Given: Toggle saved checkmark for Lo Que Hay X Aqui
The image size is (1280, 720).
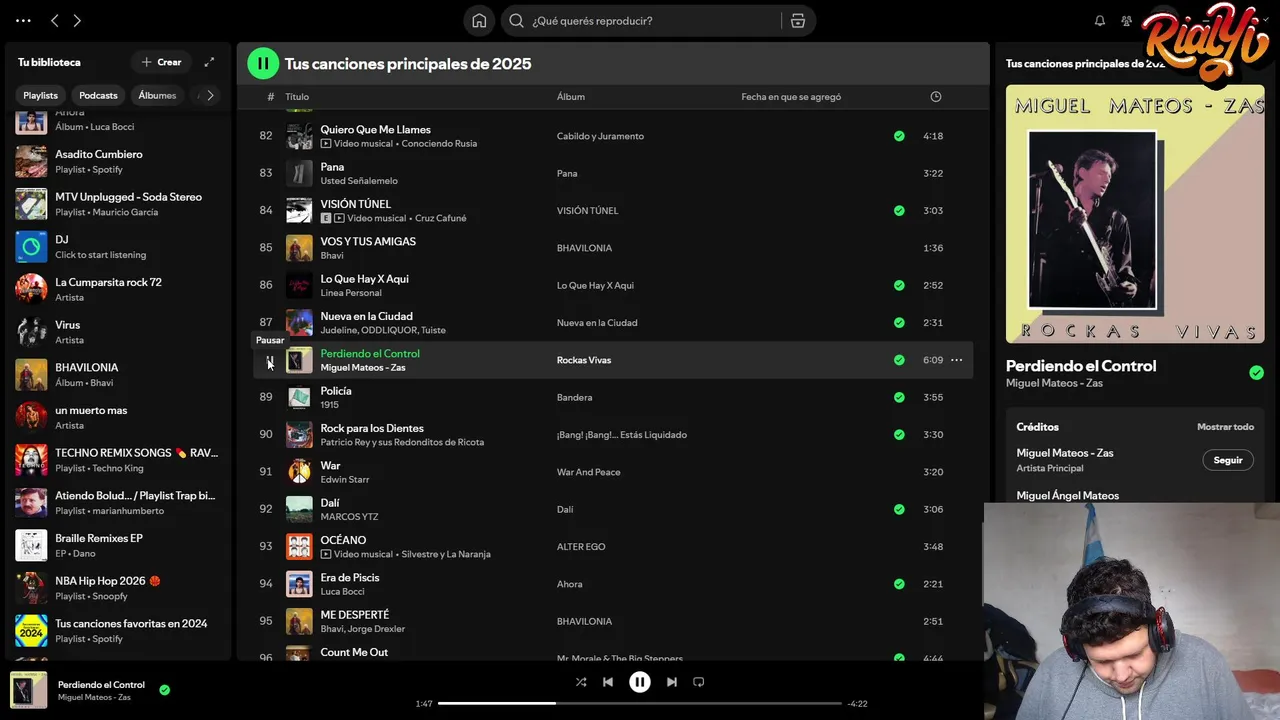Looking at the screenshot, I should pos(899,285).
